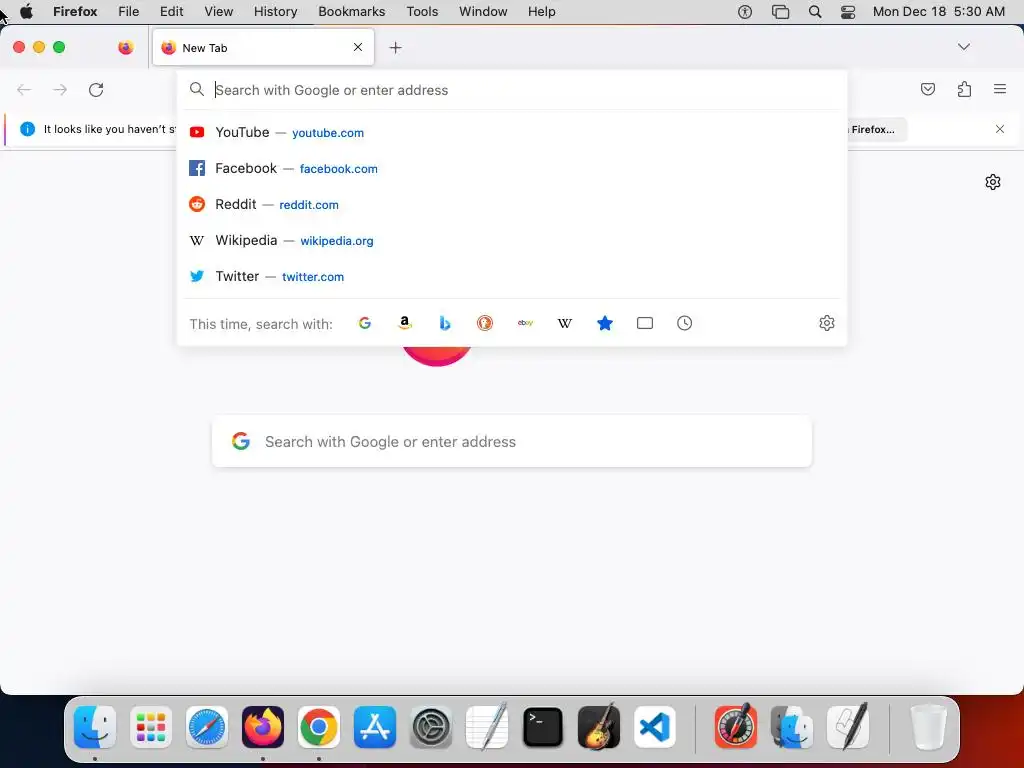The height and width of the screenshot is (768, 1024).
Task: Search this time with Wikipedia icon
Action: pyautogui.click(x=565, y=323)
